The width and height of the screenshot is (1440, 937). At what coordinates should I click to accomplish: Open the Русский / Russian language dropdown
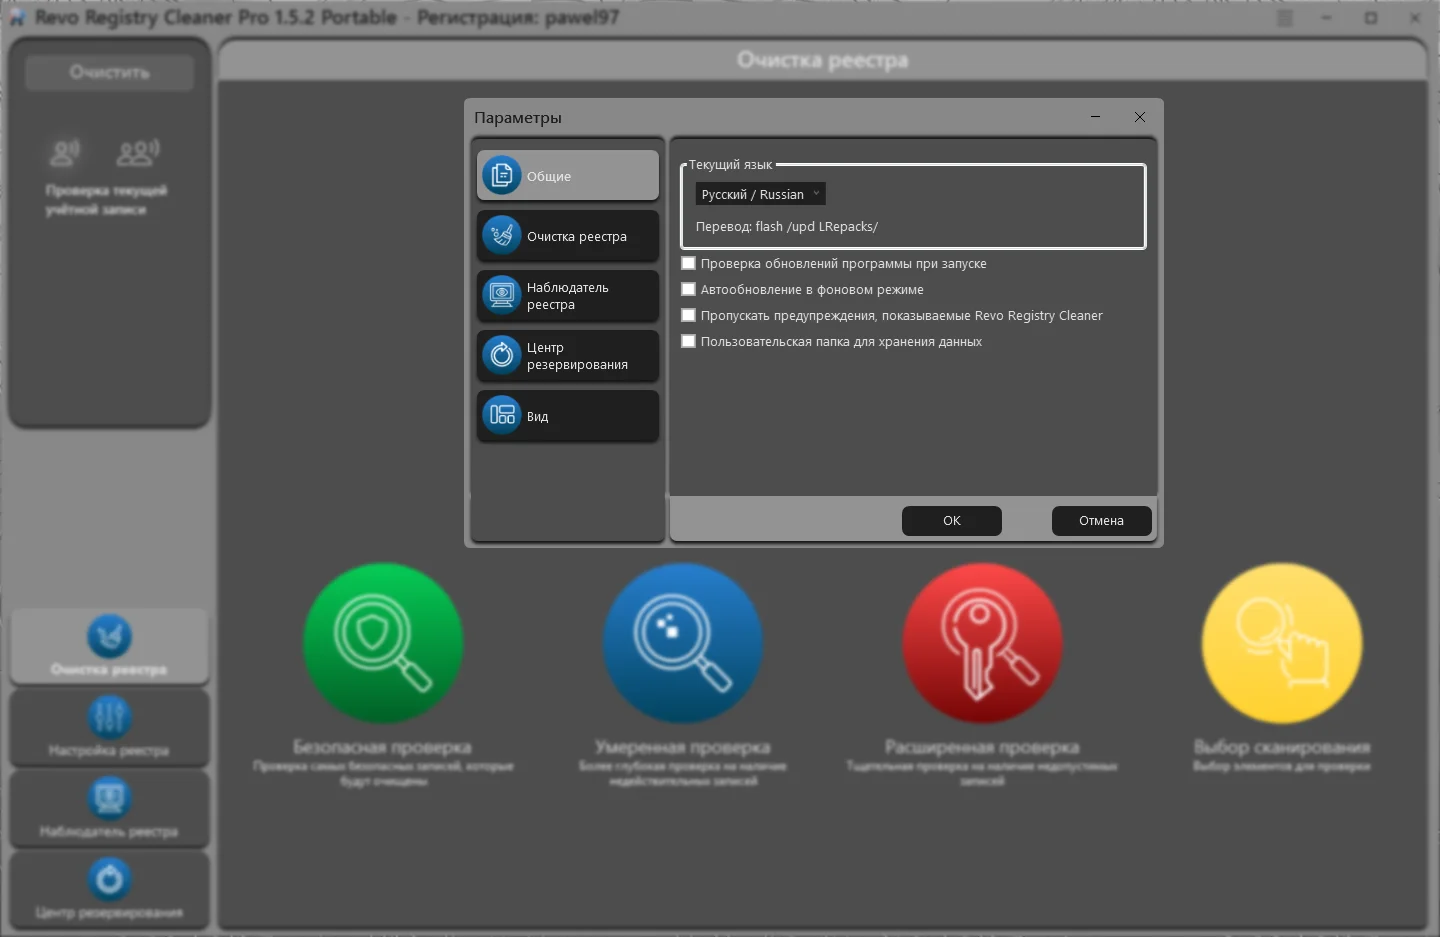[760, 194]
